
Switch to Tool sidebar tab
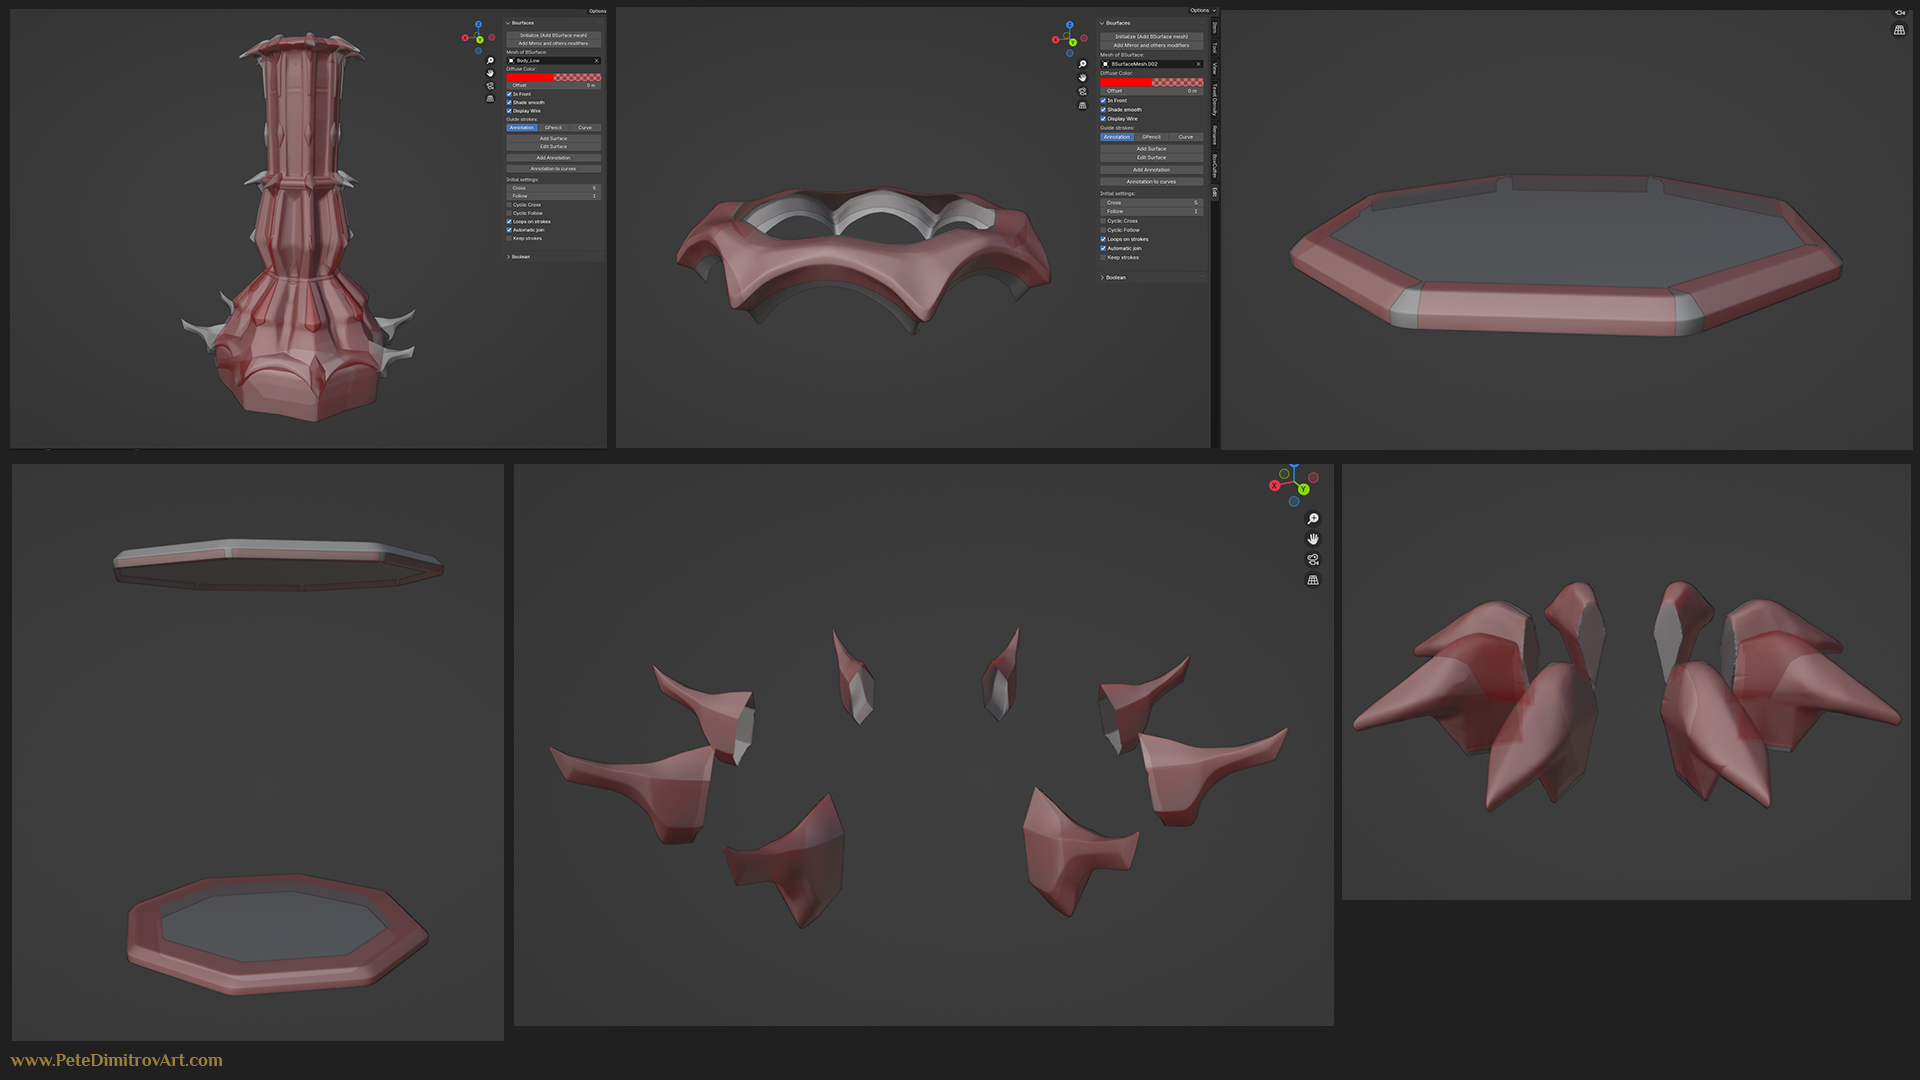pyautogui.click(x=1214, y=48)
